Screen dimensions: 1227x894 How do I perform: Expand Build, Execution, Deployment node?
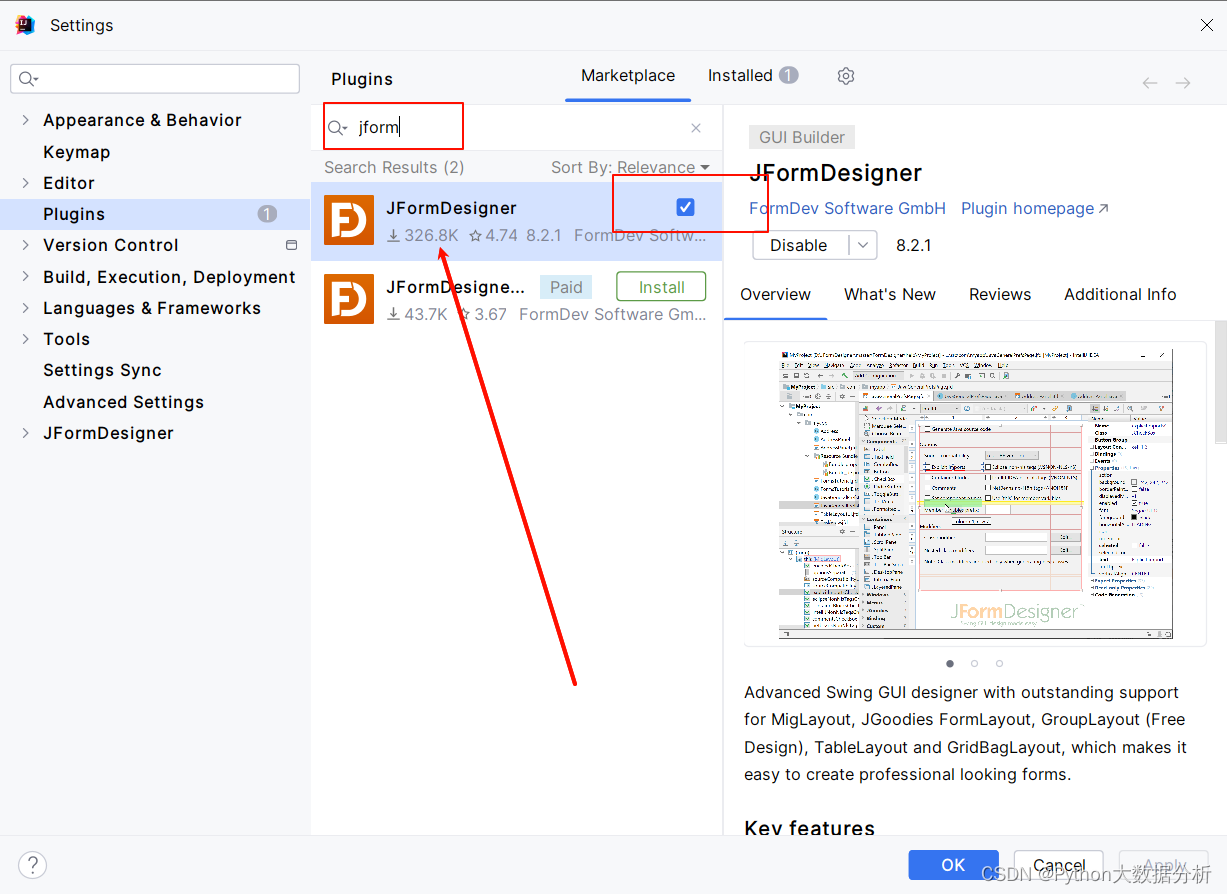[x=25, y=277]
